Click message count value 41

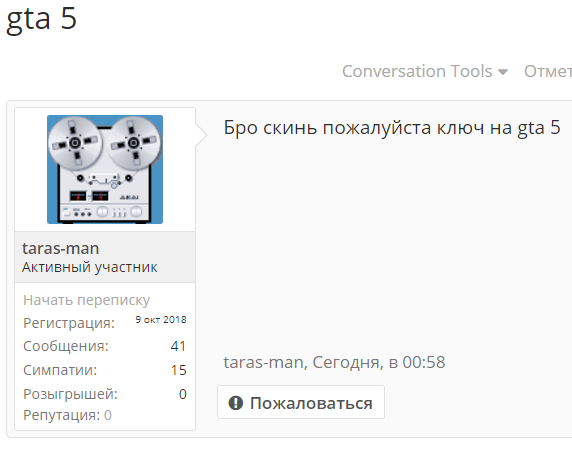point(178,346)
